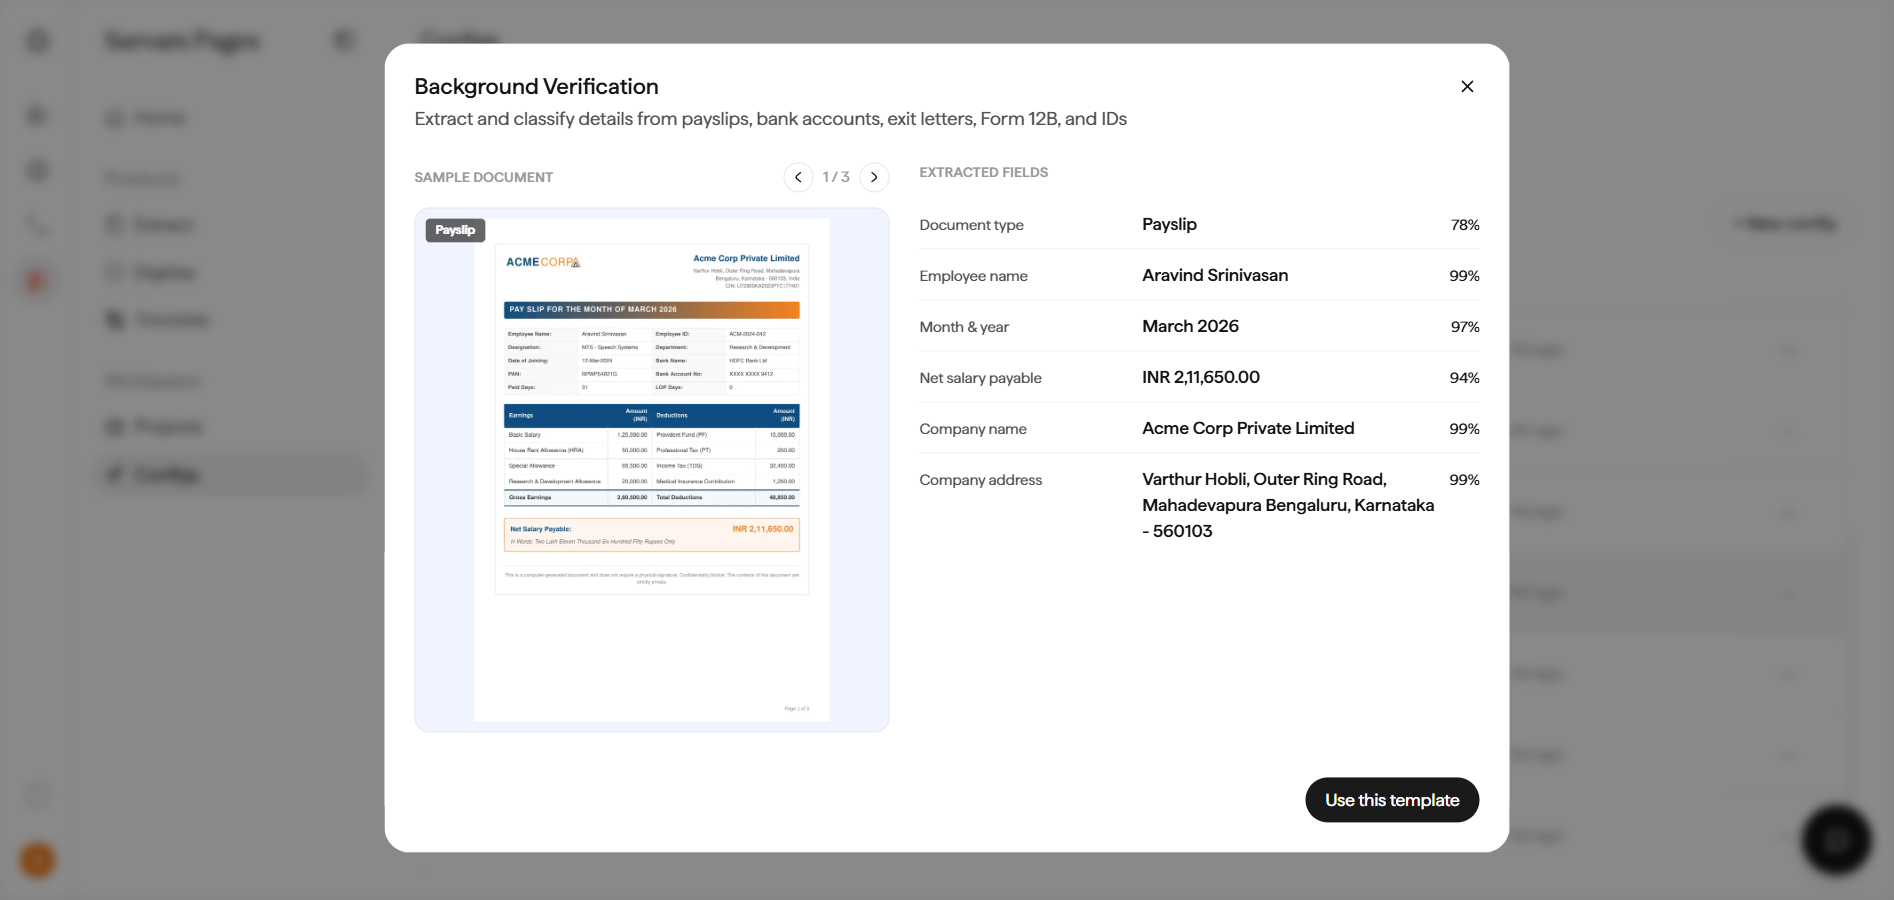Click the 1 / 3 page indicator
Screen dimensions: 1894x900
(836, 177)
